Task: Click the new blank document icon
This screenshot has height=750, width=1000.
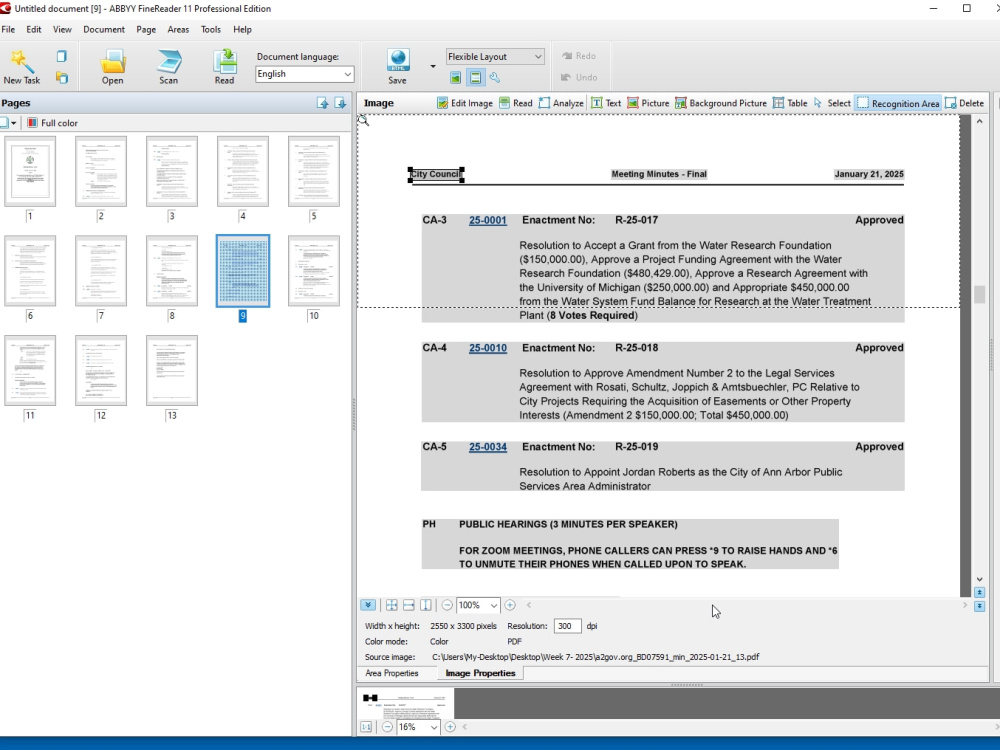Action: [x=61, y=57]
